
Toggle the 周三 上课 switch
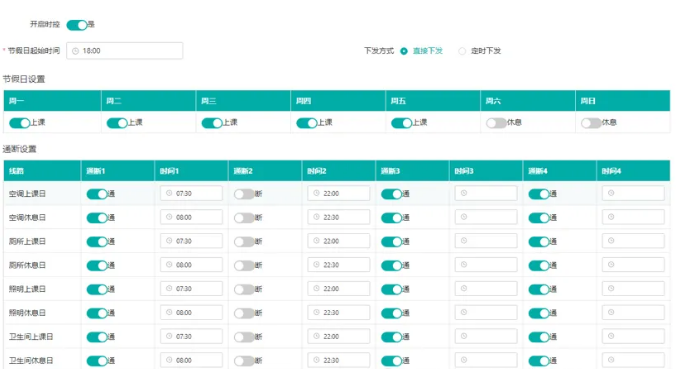(x=212, y=123)
